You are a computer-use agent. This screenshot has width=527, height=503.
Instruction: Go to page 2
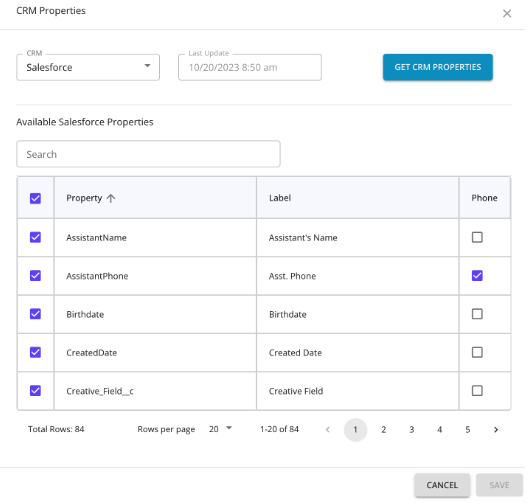[x=383, y=429]
